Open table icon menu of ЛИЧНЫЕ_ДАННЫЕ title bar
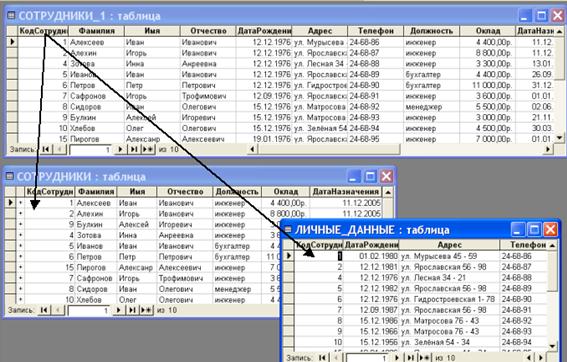This screenshot has height=362, width=567. point(288,229)
